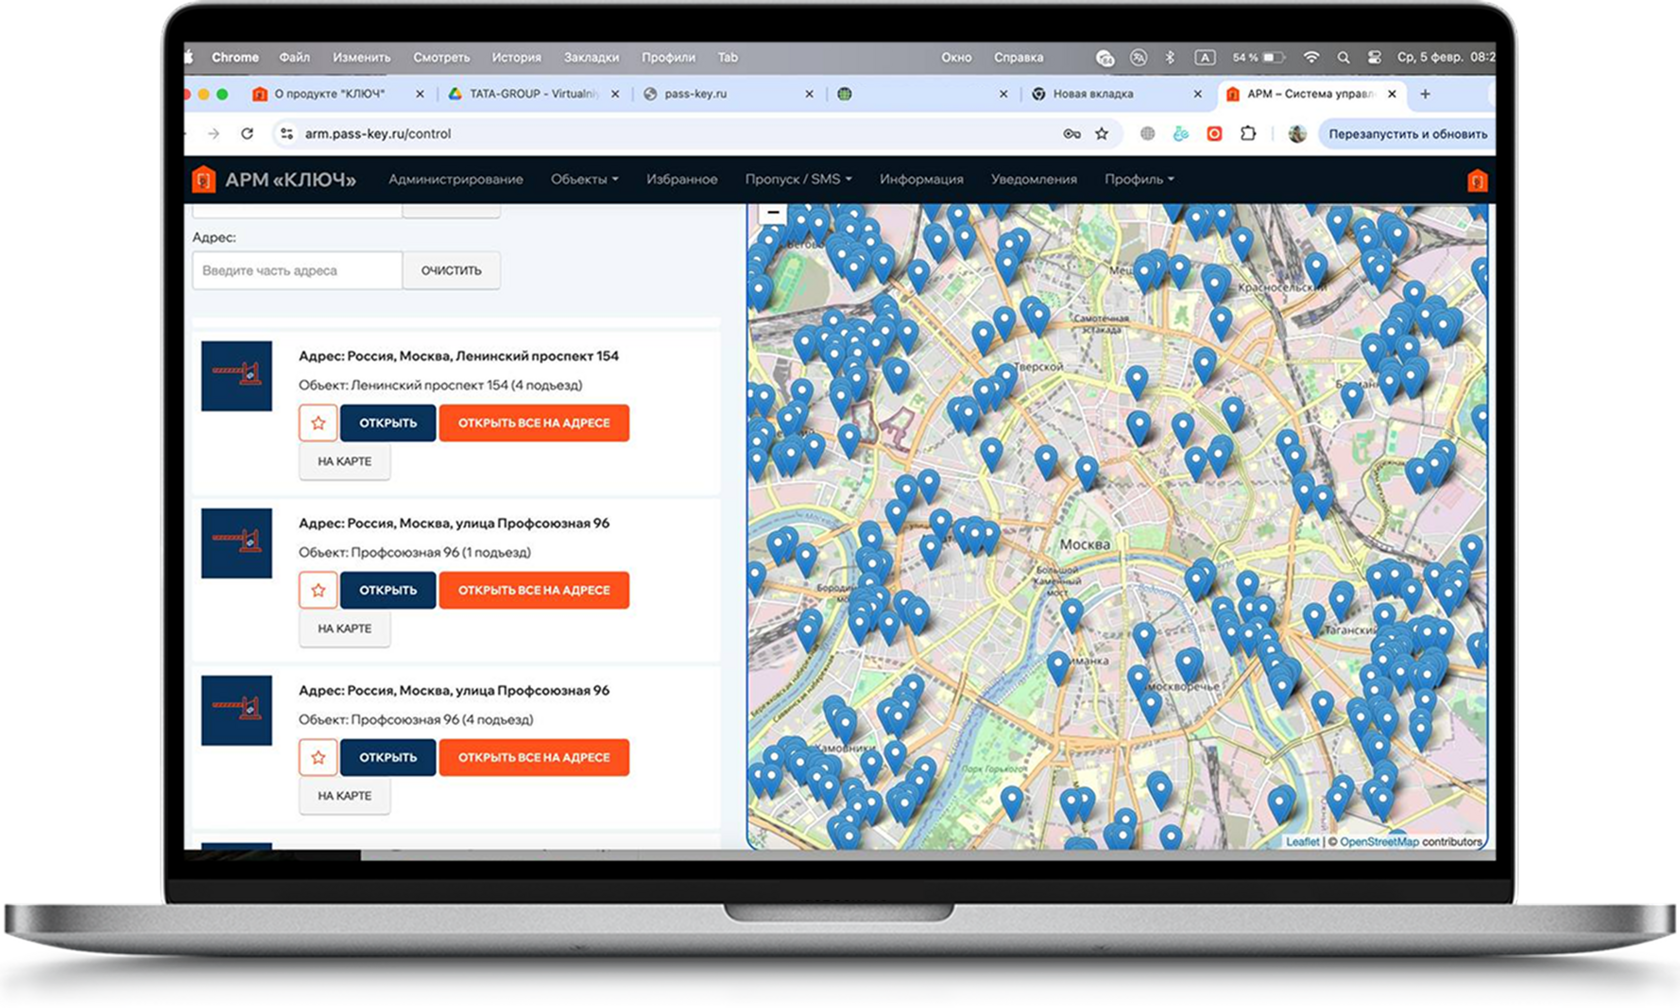1680x1008 pixels.
Task: Go to Избранное in the navbar
Action: tap(682, 180)
